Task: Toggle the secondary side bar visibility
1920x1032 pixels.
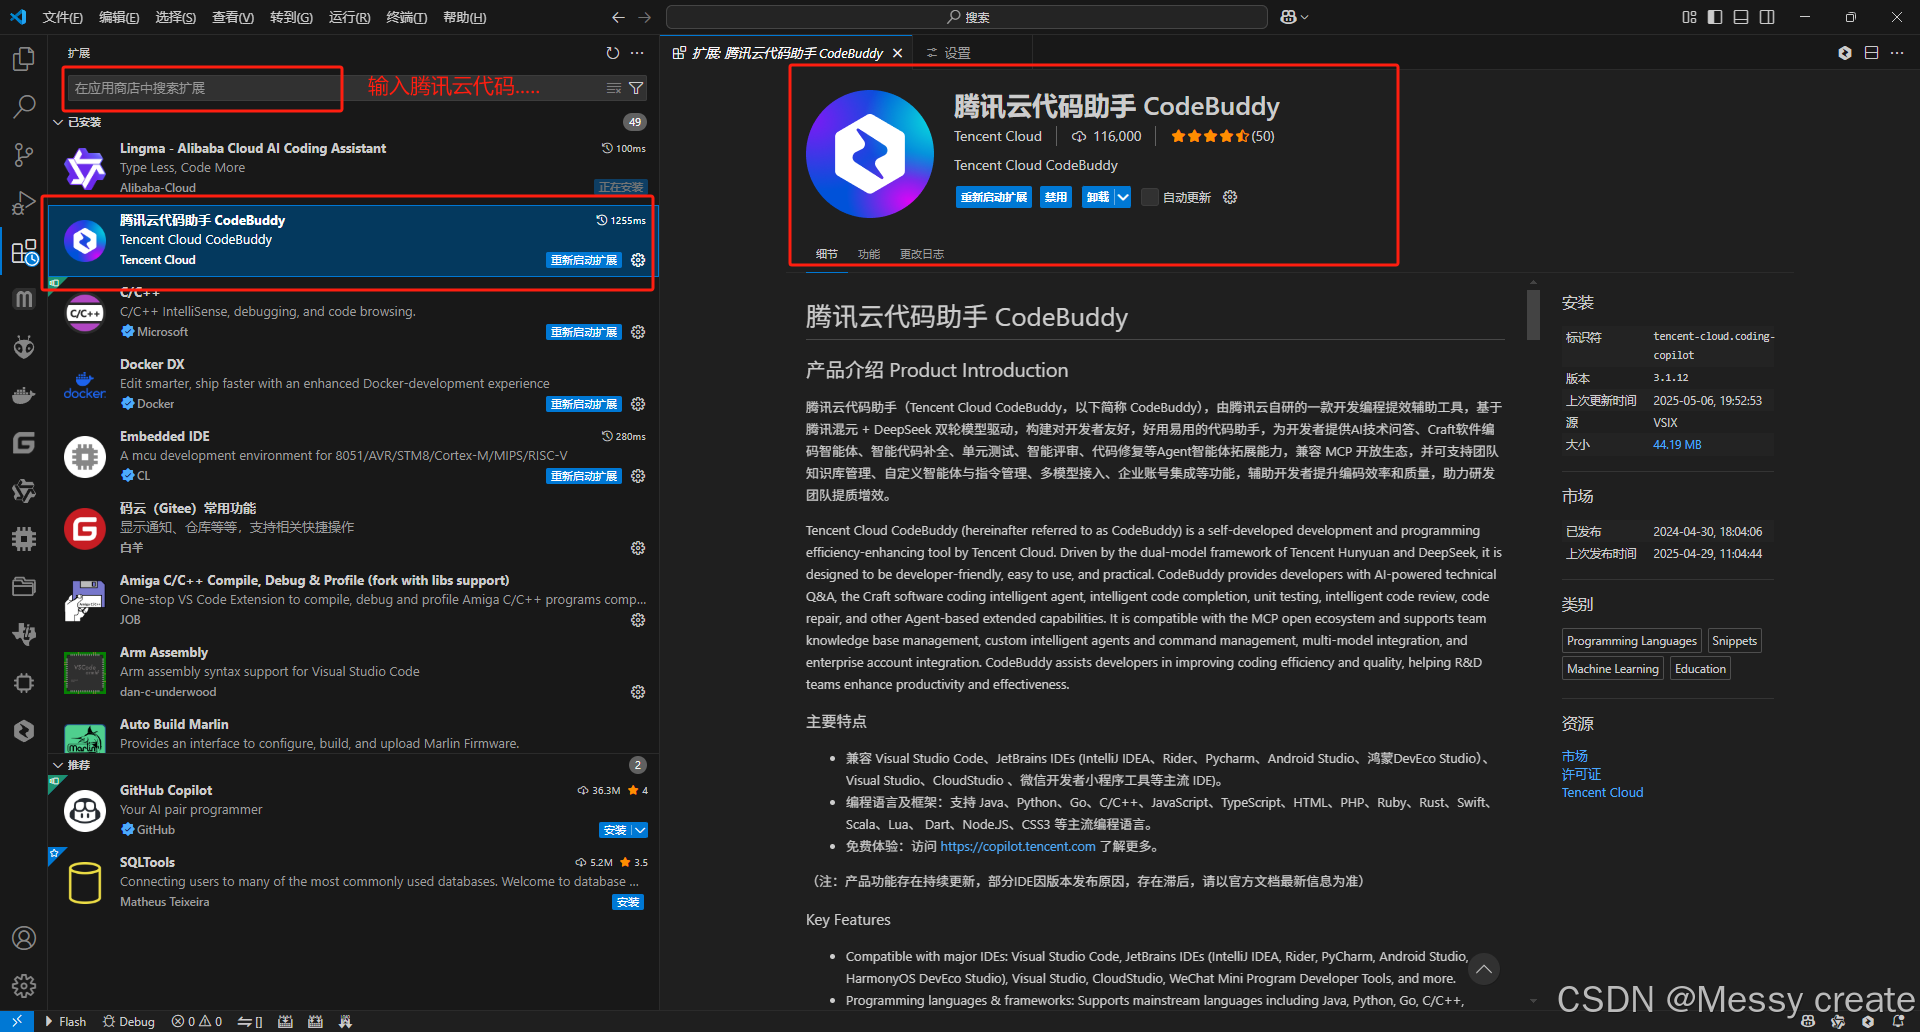Action: pos(1767,17)
